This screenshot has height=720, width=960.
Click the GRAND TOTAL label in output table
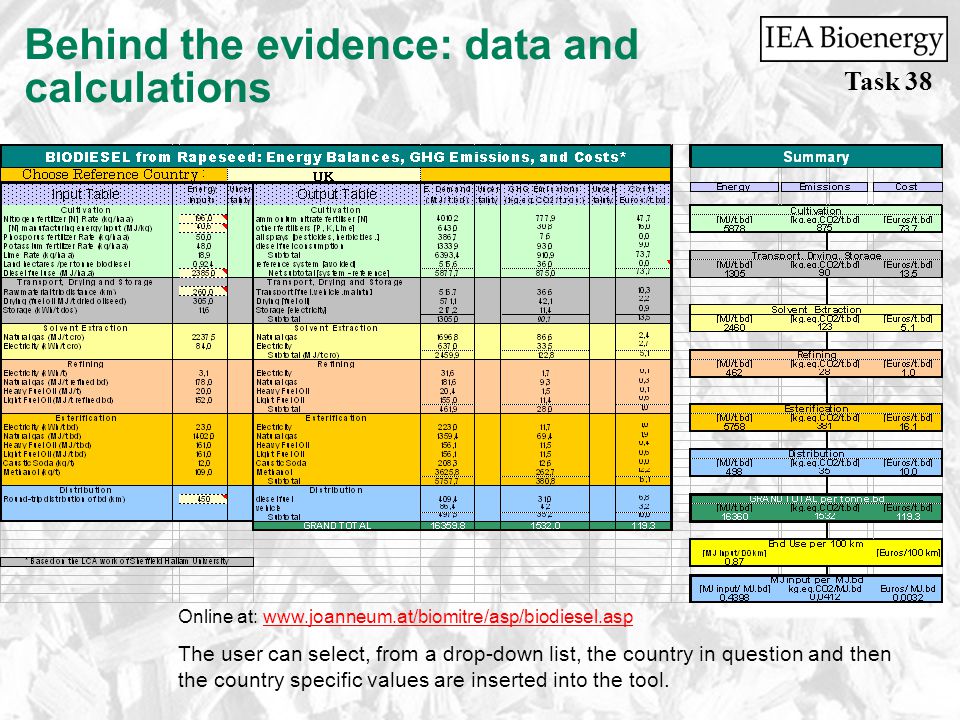click(337, 525)
